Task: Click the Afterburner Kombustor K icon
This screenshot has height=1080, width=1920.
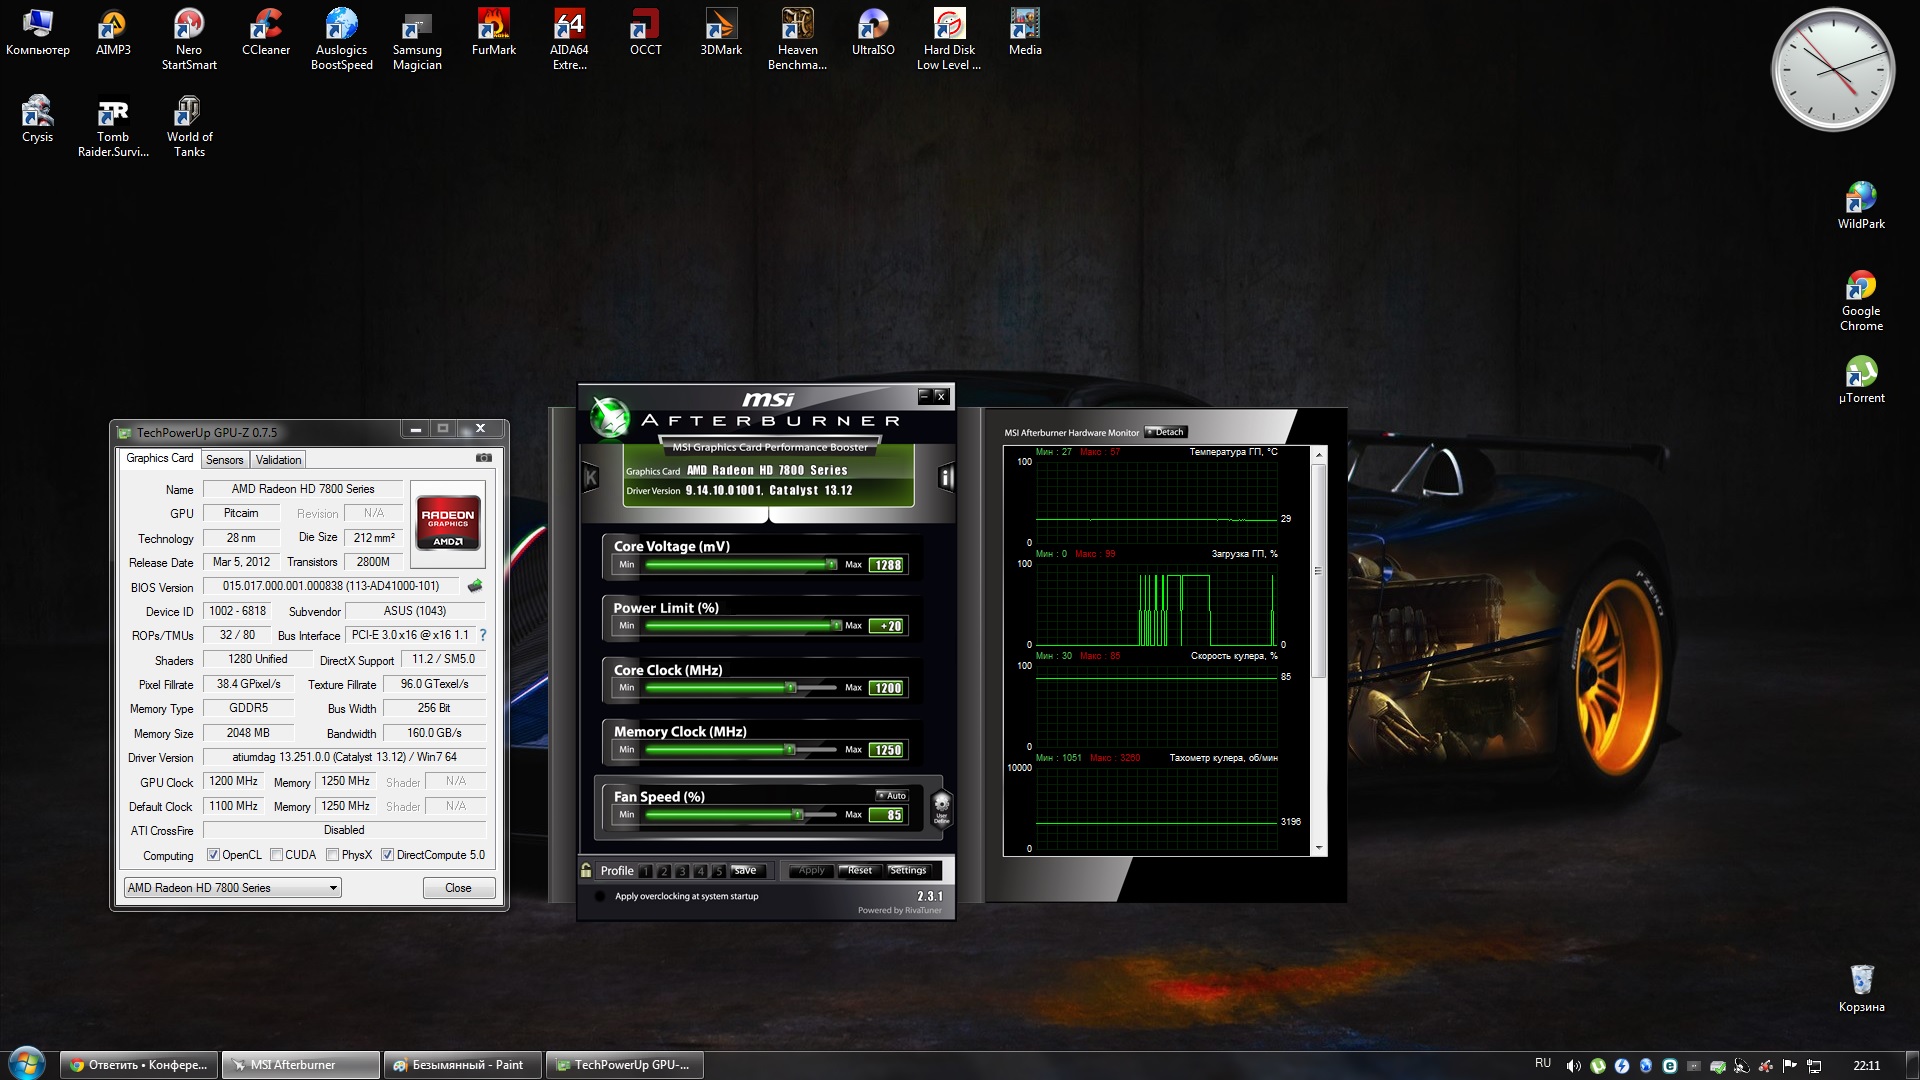Action: [591, 478]
